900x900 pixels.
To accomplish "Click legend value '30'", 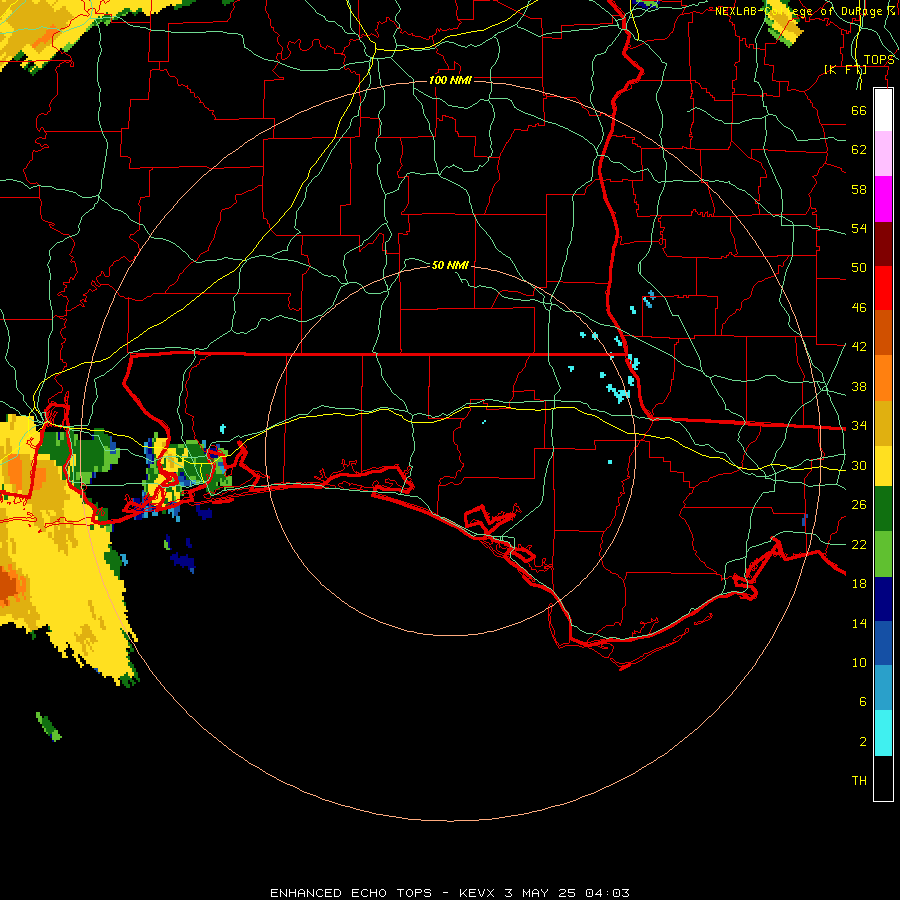I will (859, 465).
